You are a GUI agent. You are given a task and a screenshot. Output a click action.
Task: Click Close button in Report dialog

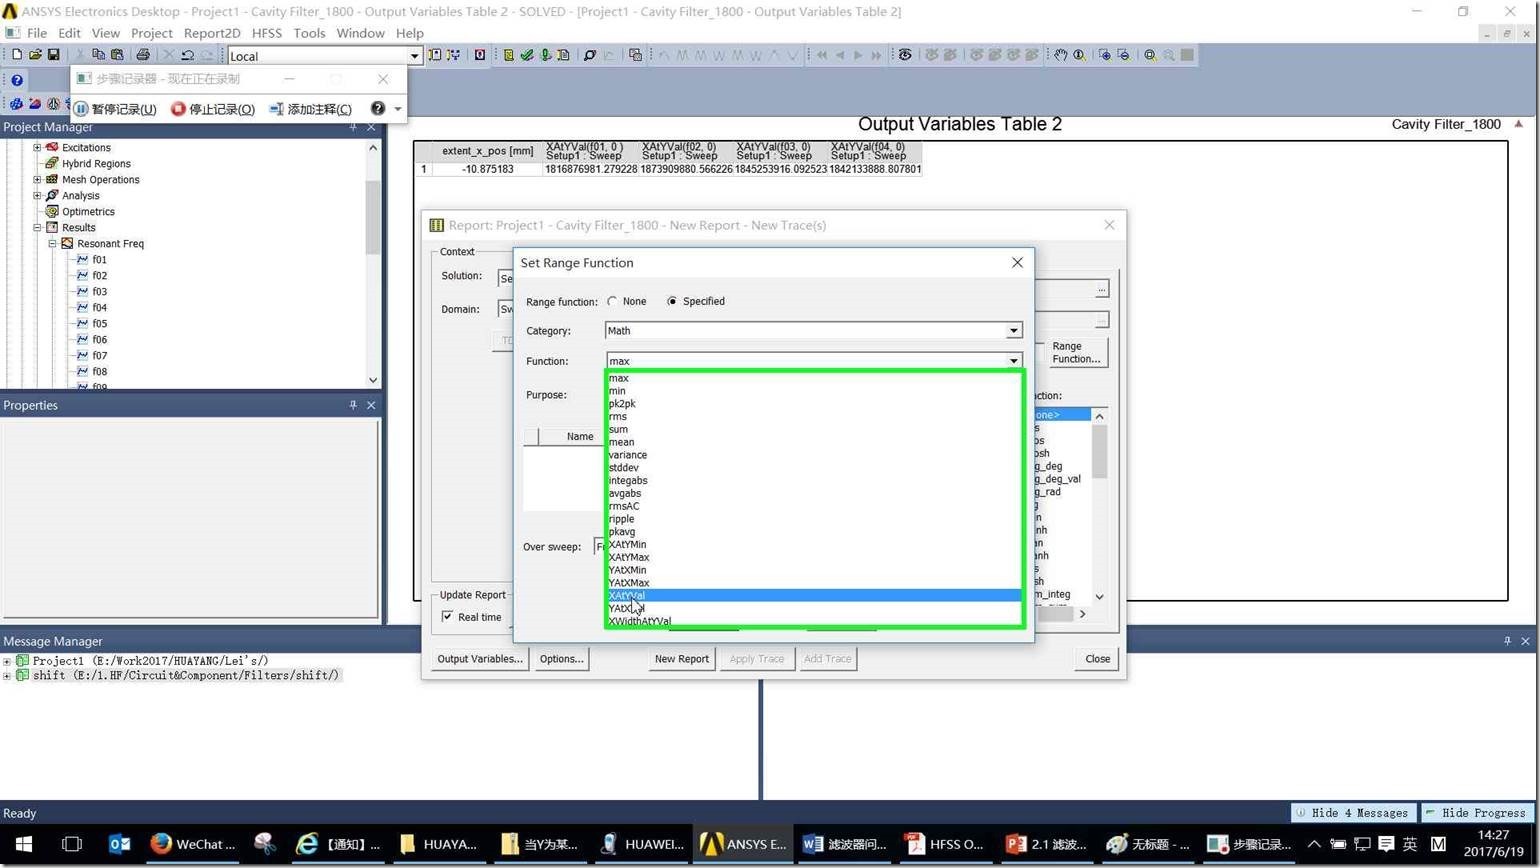coord(1097,659)
